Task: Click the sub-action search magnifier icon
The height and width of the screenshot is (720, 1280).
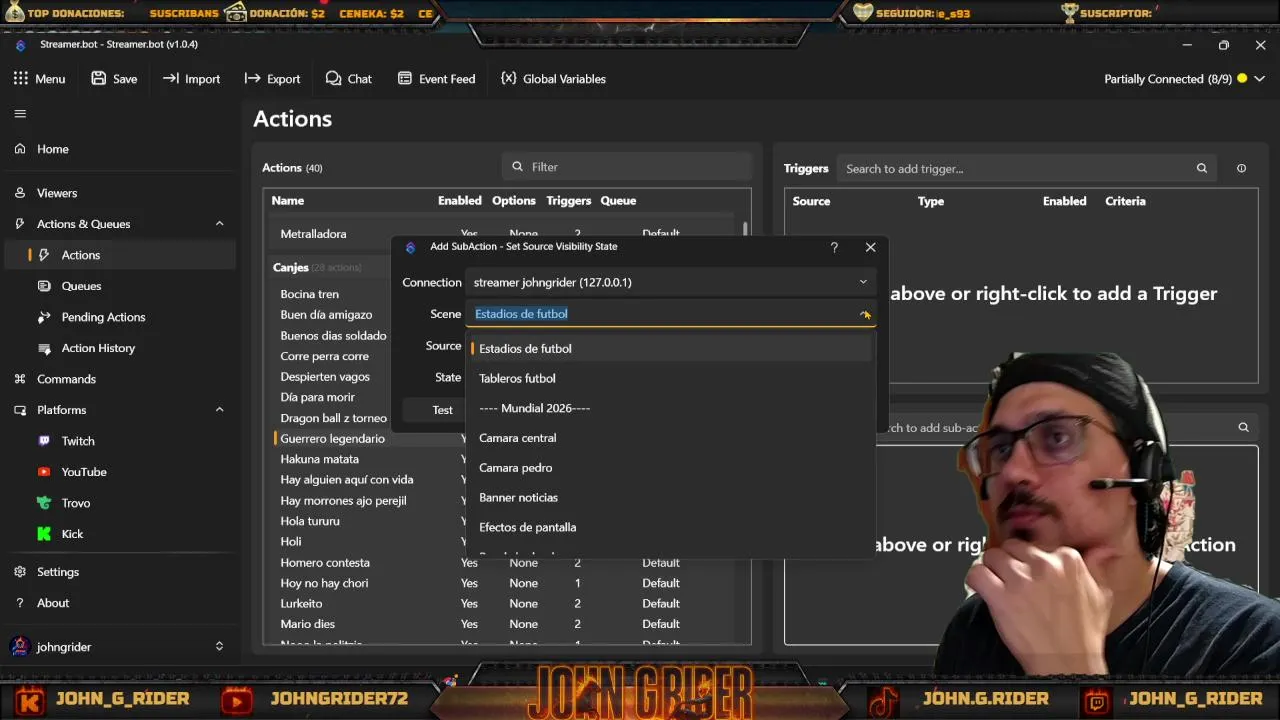Action: coord(1243,427)
